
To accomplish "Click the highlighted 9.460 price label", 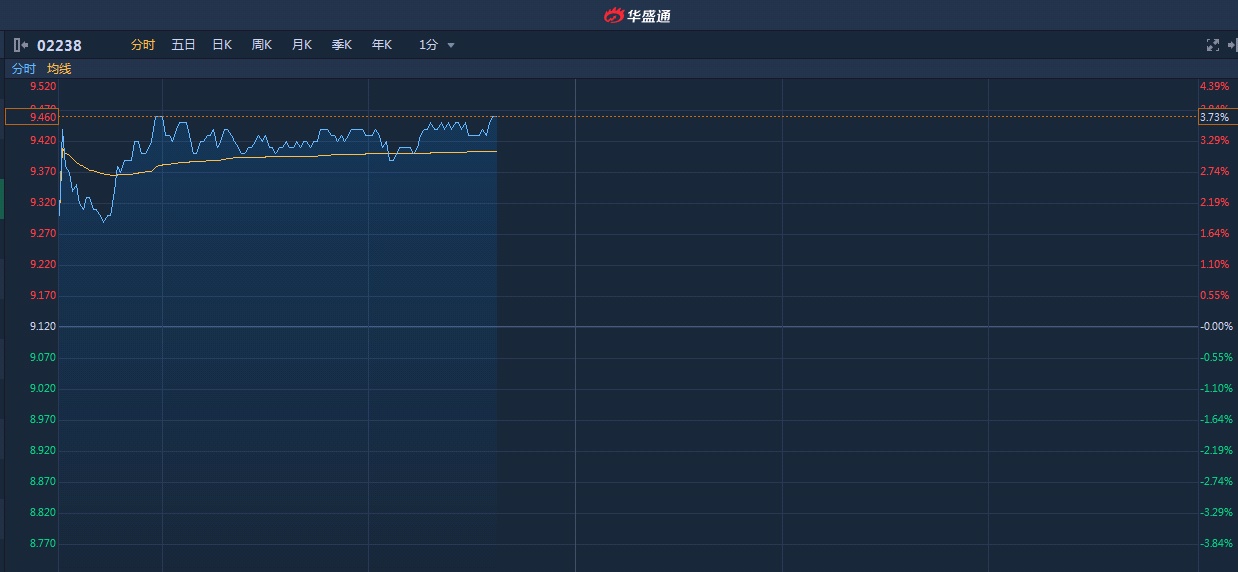I will point(32,117).
